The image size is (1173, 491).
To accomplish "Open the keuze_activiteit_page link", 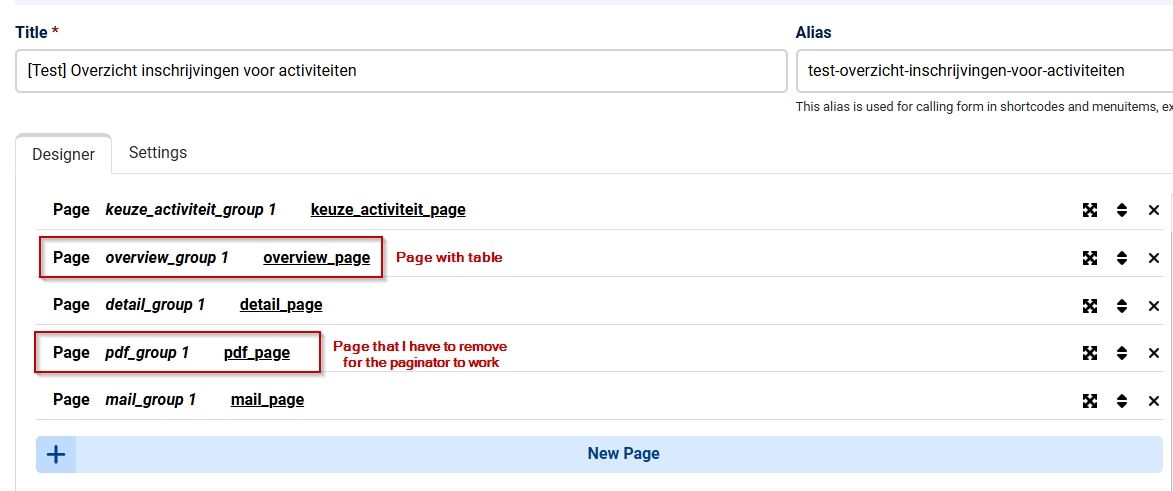I will tap(388, 210).
